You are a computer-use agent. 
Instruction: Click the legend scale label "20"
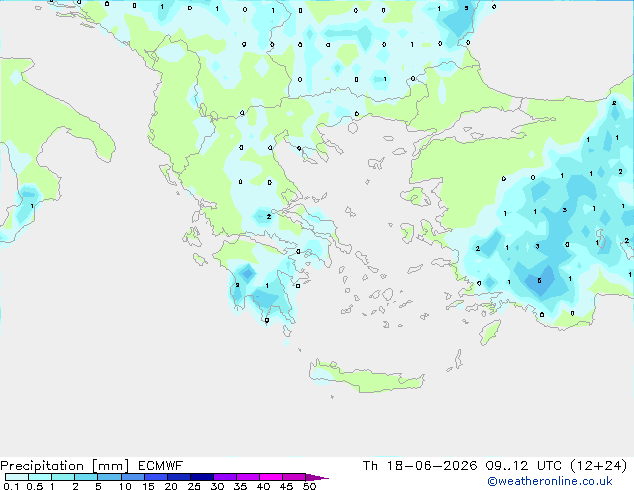(x=171, y=486)
